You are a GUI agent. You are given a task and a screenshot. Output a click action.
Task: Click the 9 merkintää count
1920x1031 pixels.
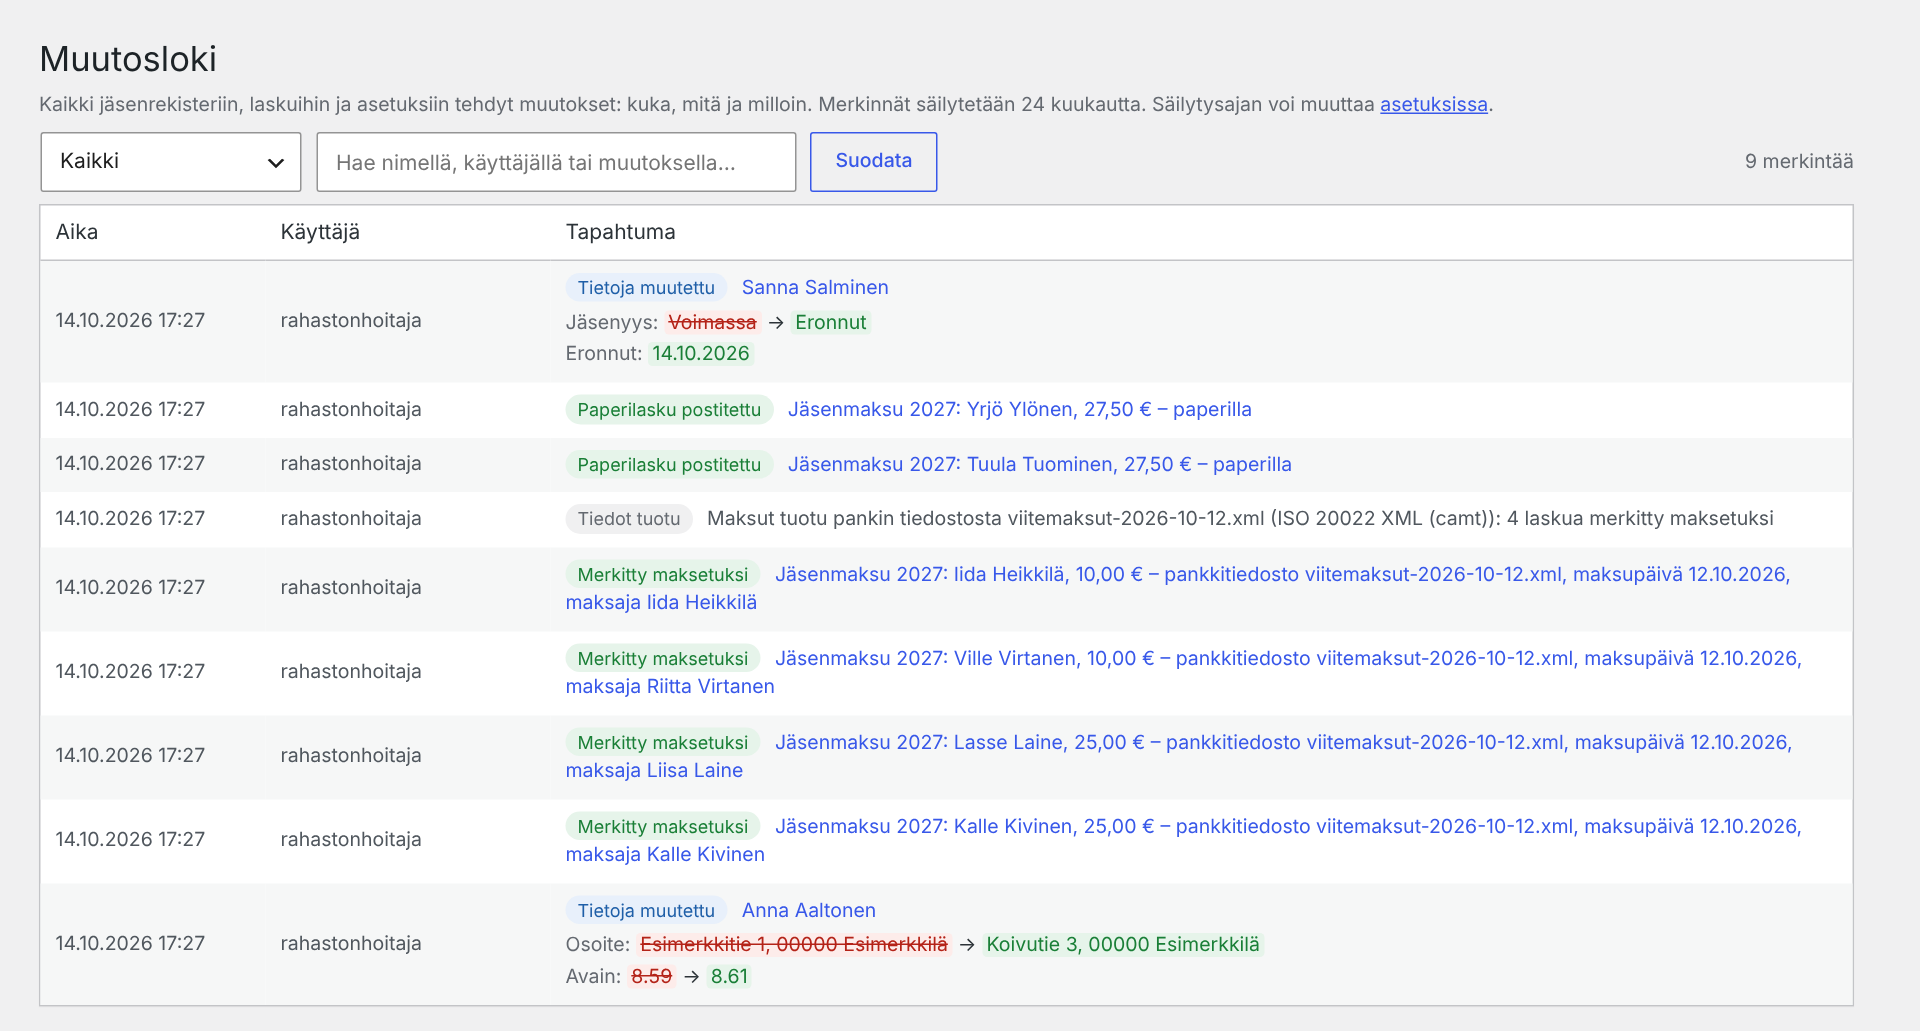(x=1799, y=162)
